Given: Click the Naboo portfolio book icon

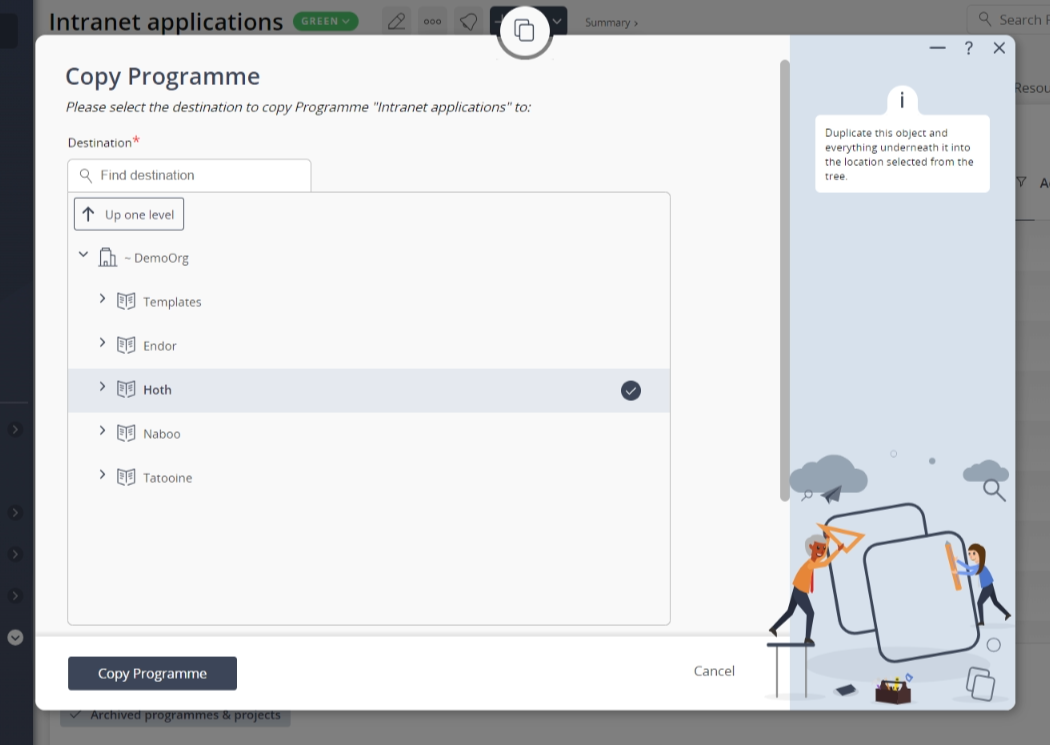Looking at the screenshot, I should pos(126,434).
